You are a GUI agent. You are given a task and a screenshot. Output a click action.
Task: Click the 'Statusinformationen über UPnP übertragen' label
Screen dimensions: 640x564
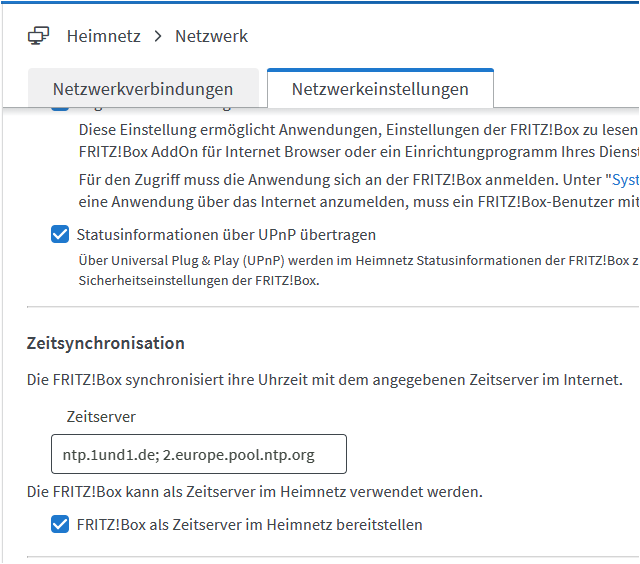226,236
